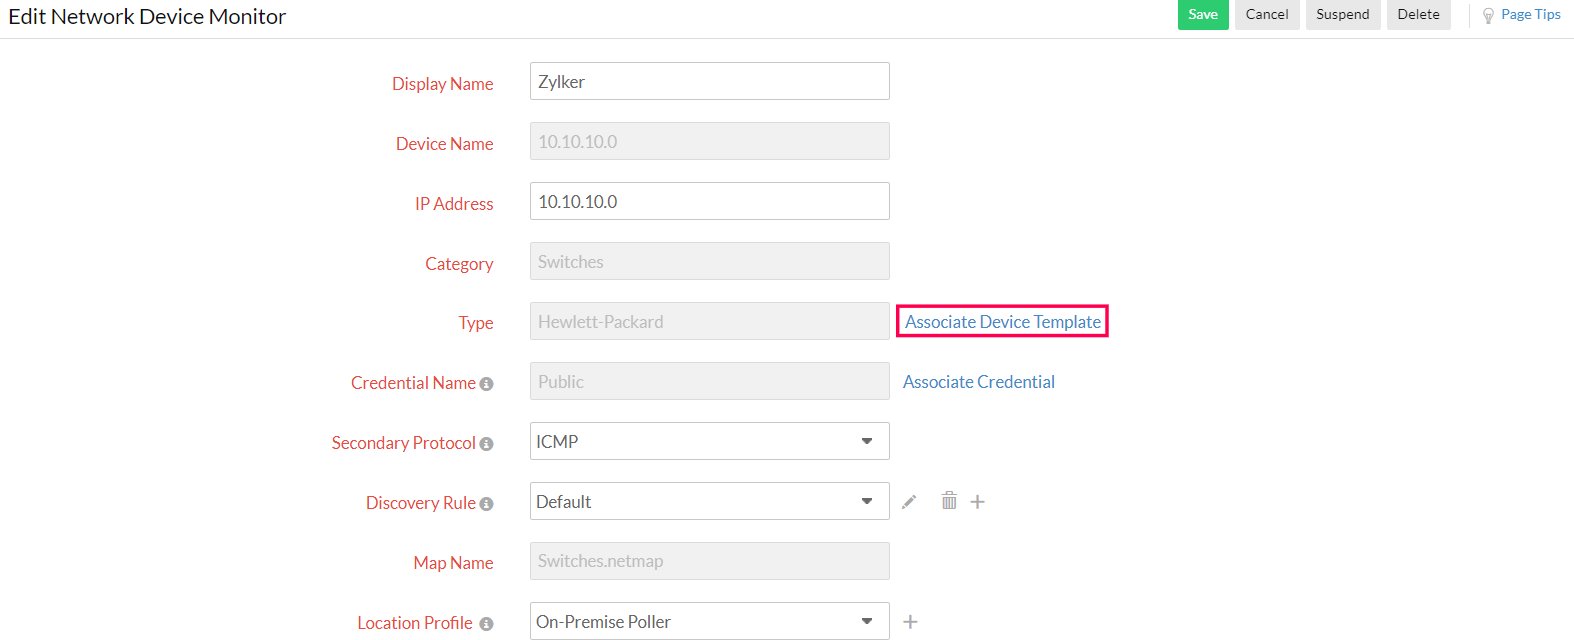1574x640 pixels.
Task: Click the Associate Credential link
Action: click(x=978, y=382)
